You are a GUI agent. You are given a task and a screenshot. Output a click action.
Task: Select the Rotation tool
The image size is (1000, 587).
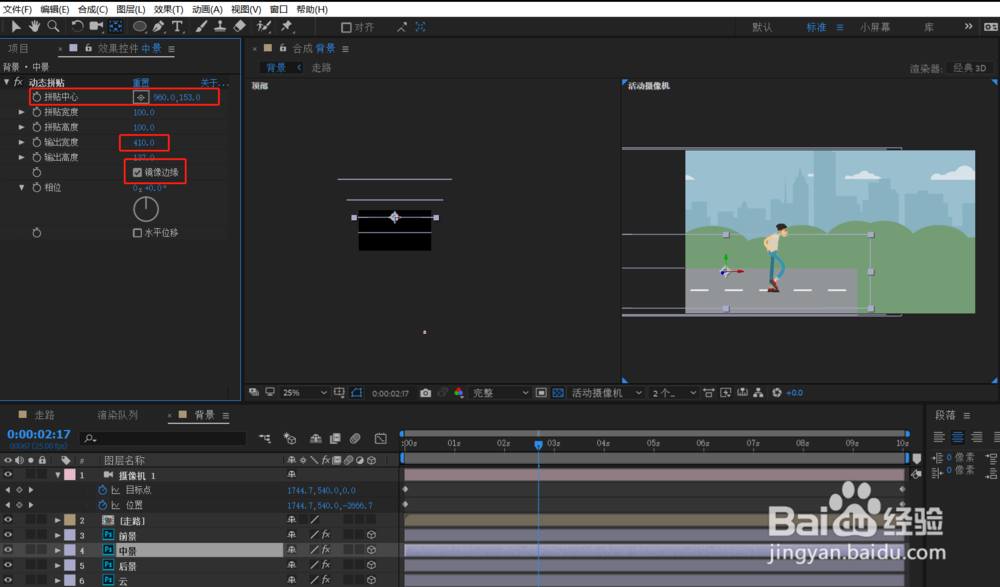[77, 26]
